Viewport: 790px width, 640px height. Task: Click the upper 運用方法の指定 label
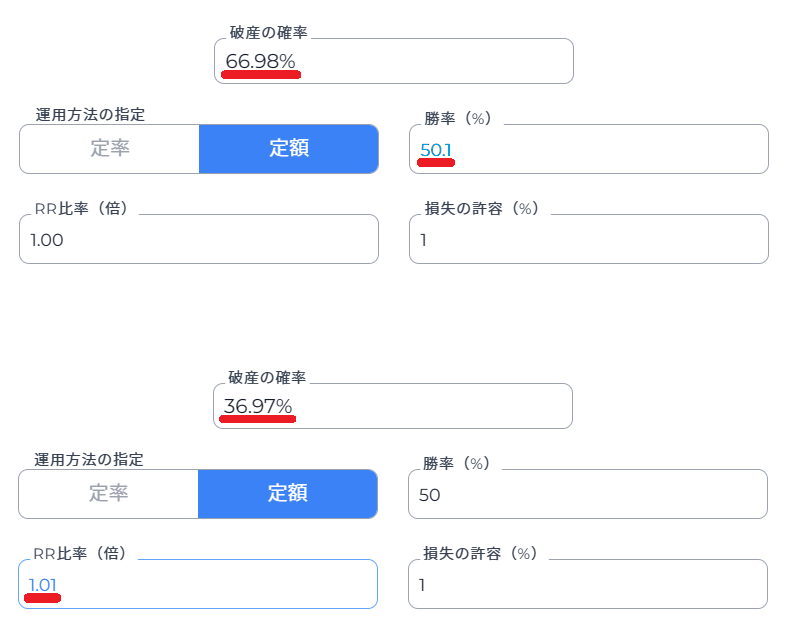(x=90, y=114)
